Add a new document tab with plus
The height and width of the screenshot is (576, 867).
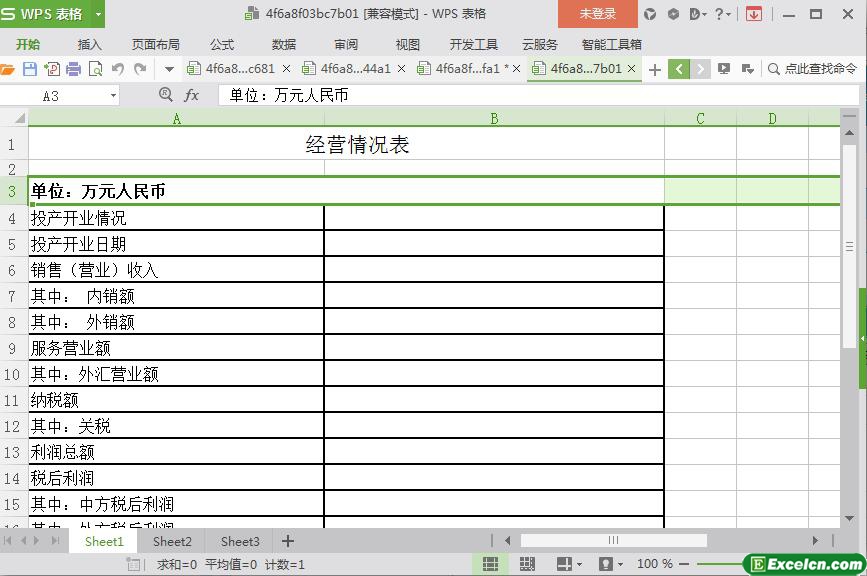click(x=655, y=70)
